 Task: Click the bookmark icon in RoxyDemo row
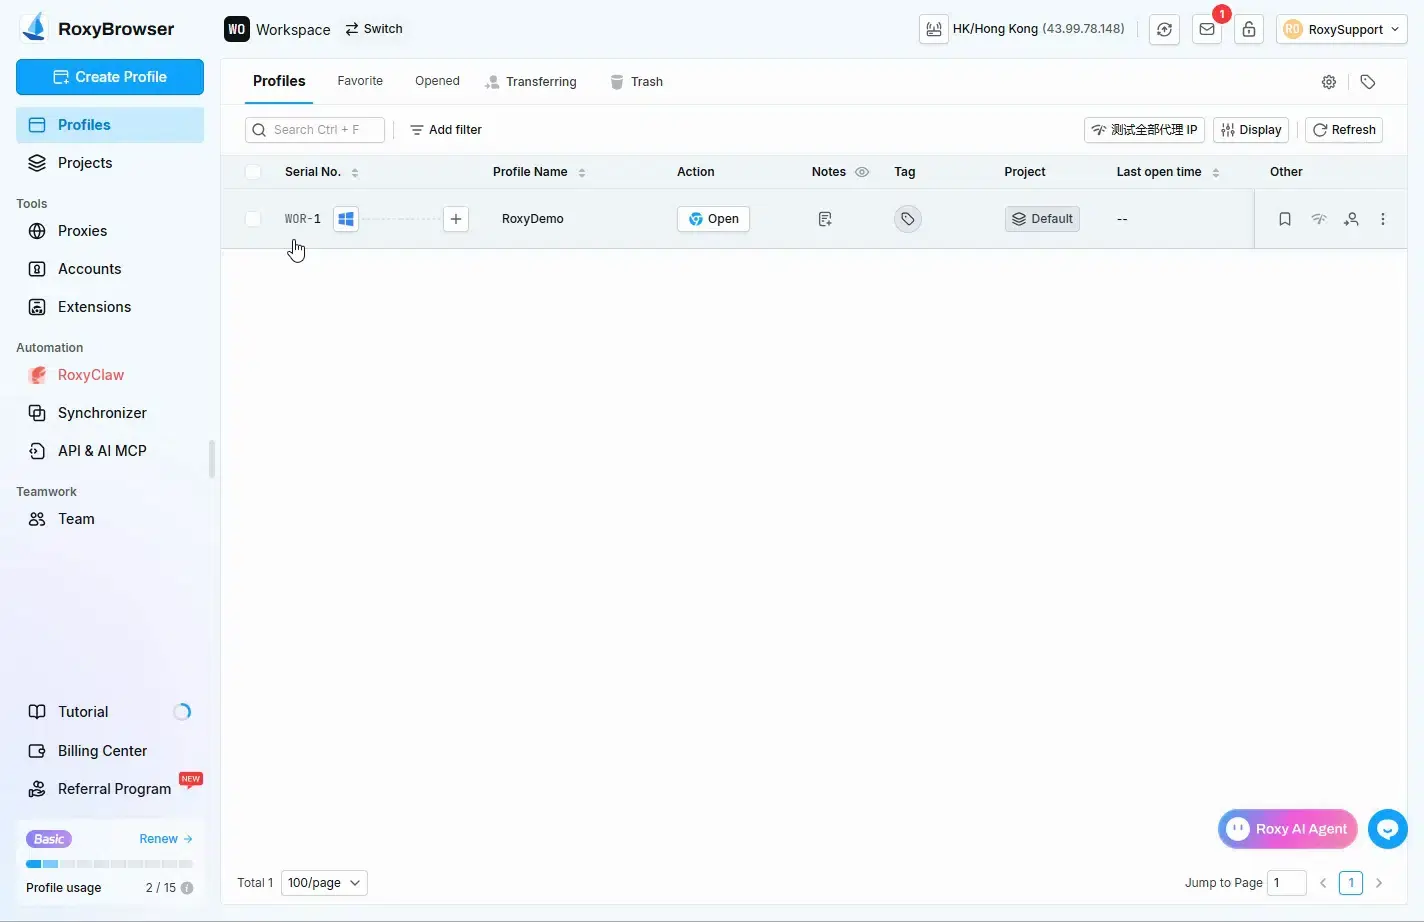1285,219
